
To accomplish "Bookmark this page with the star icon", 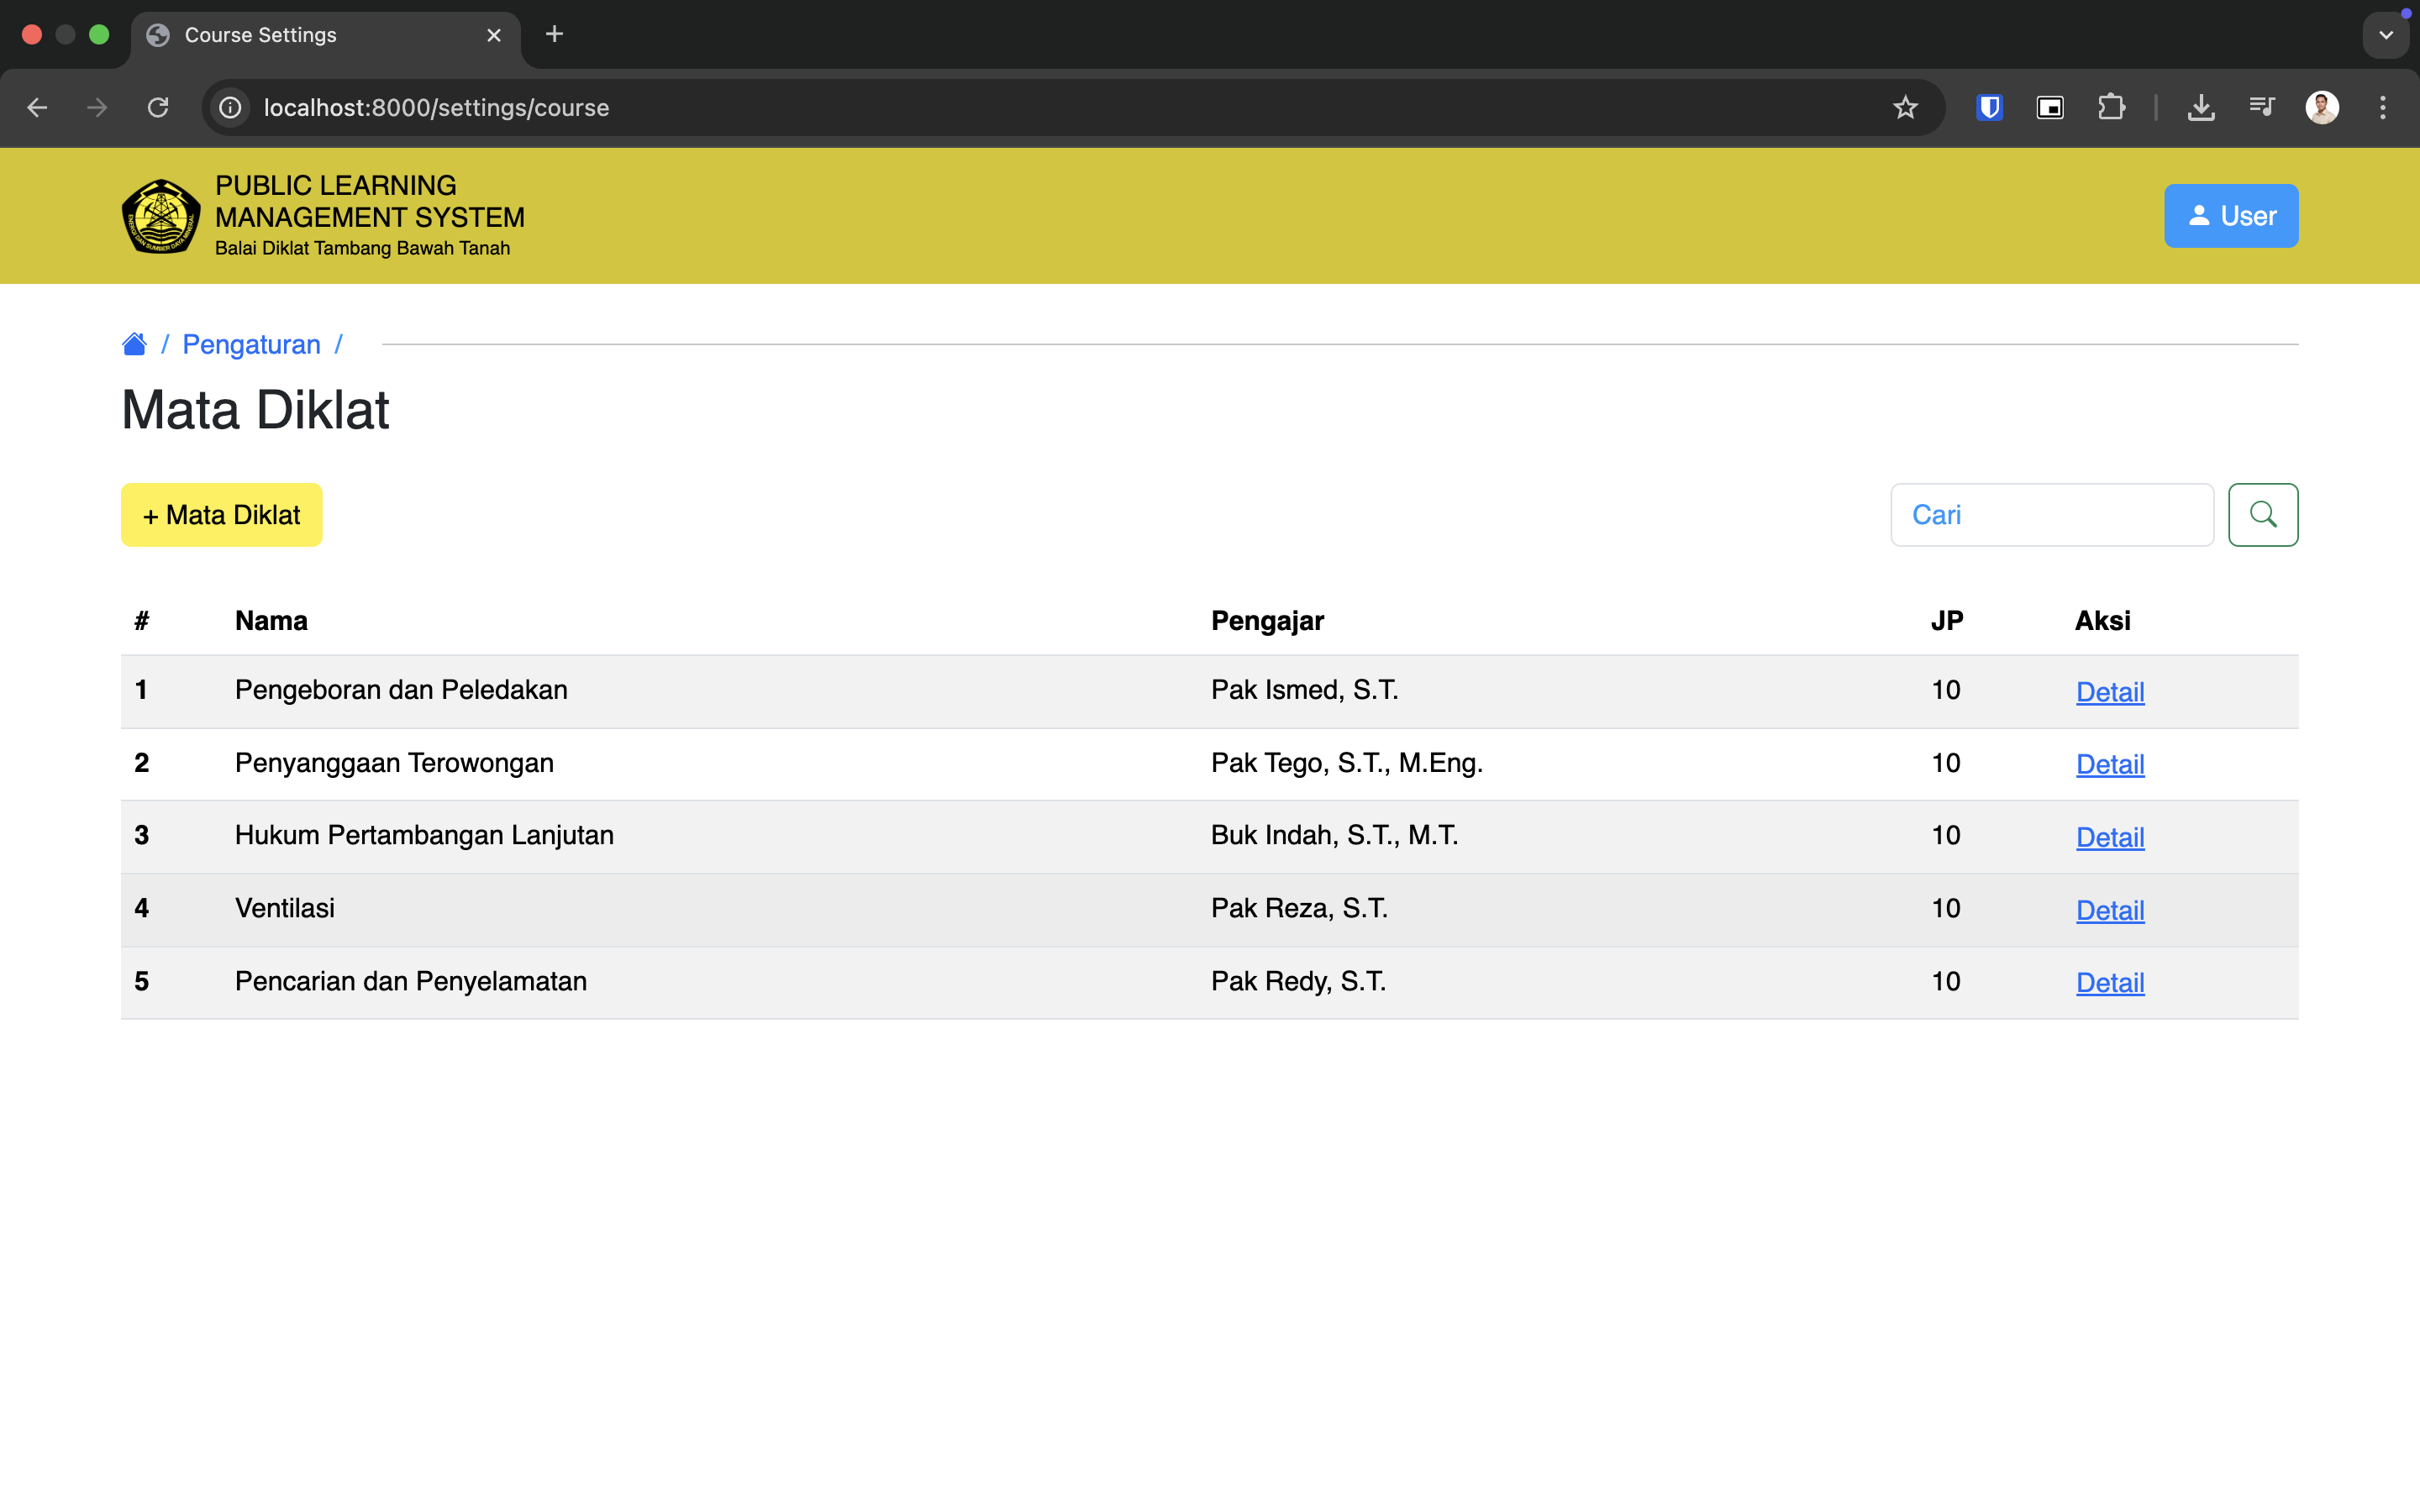I will click(1905, 107).
